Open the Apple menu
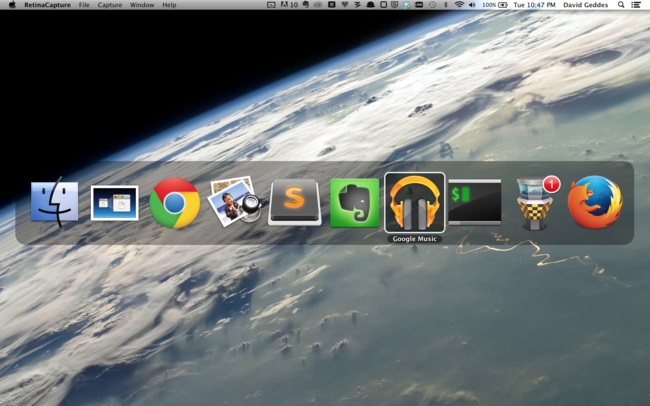The image size is (650, 406). coord(11,5)
